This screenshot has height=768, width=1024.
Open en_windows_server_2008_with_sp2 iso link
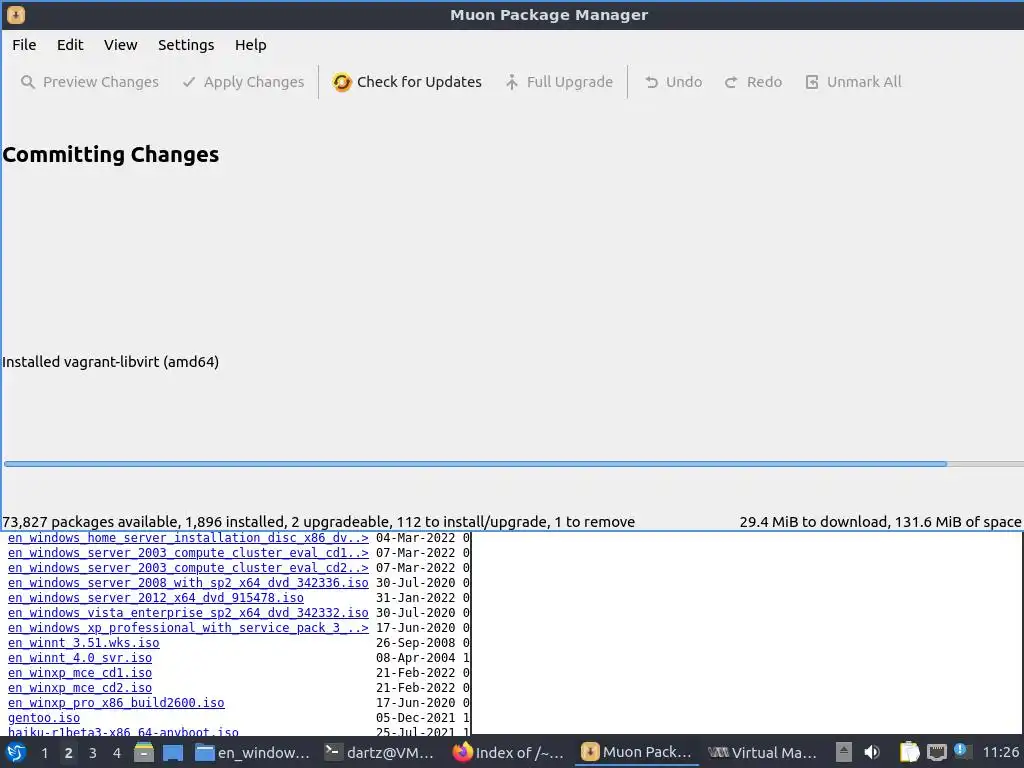(x=188, y=583)
